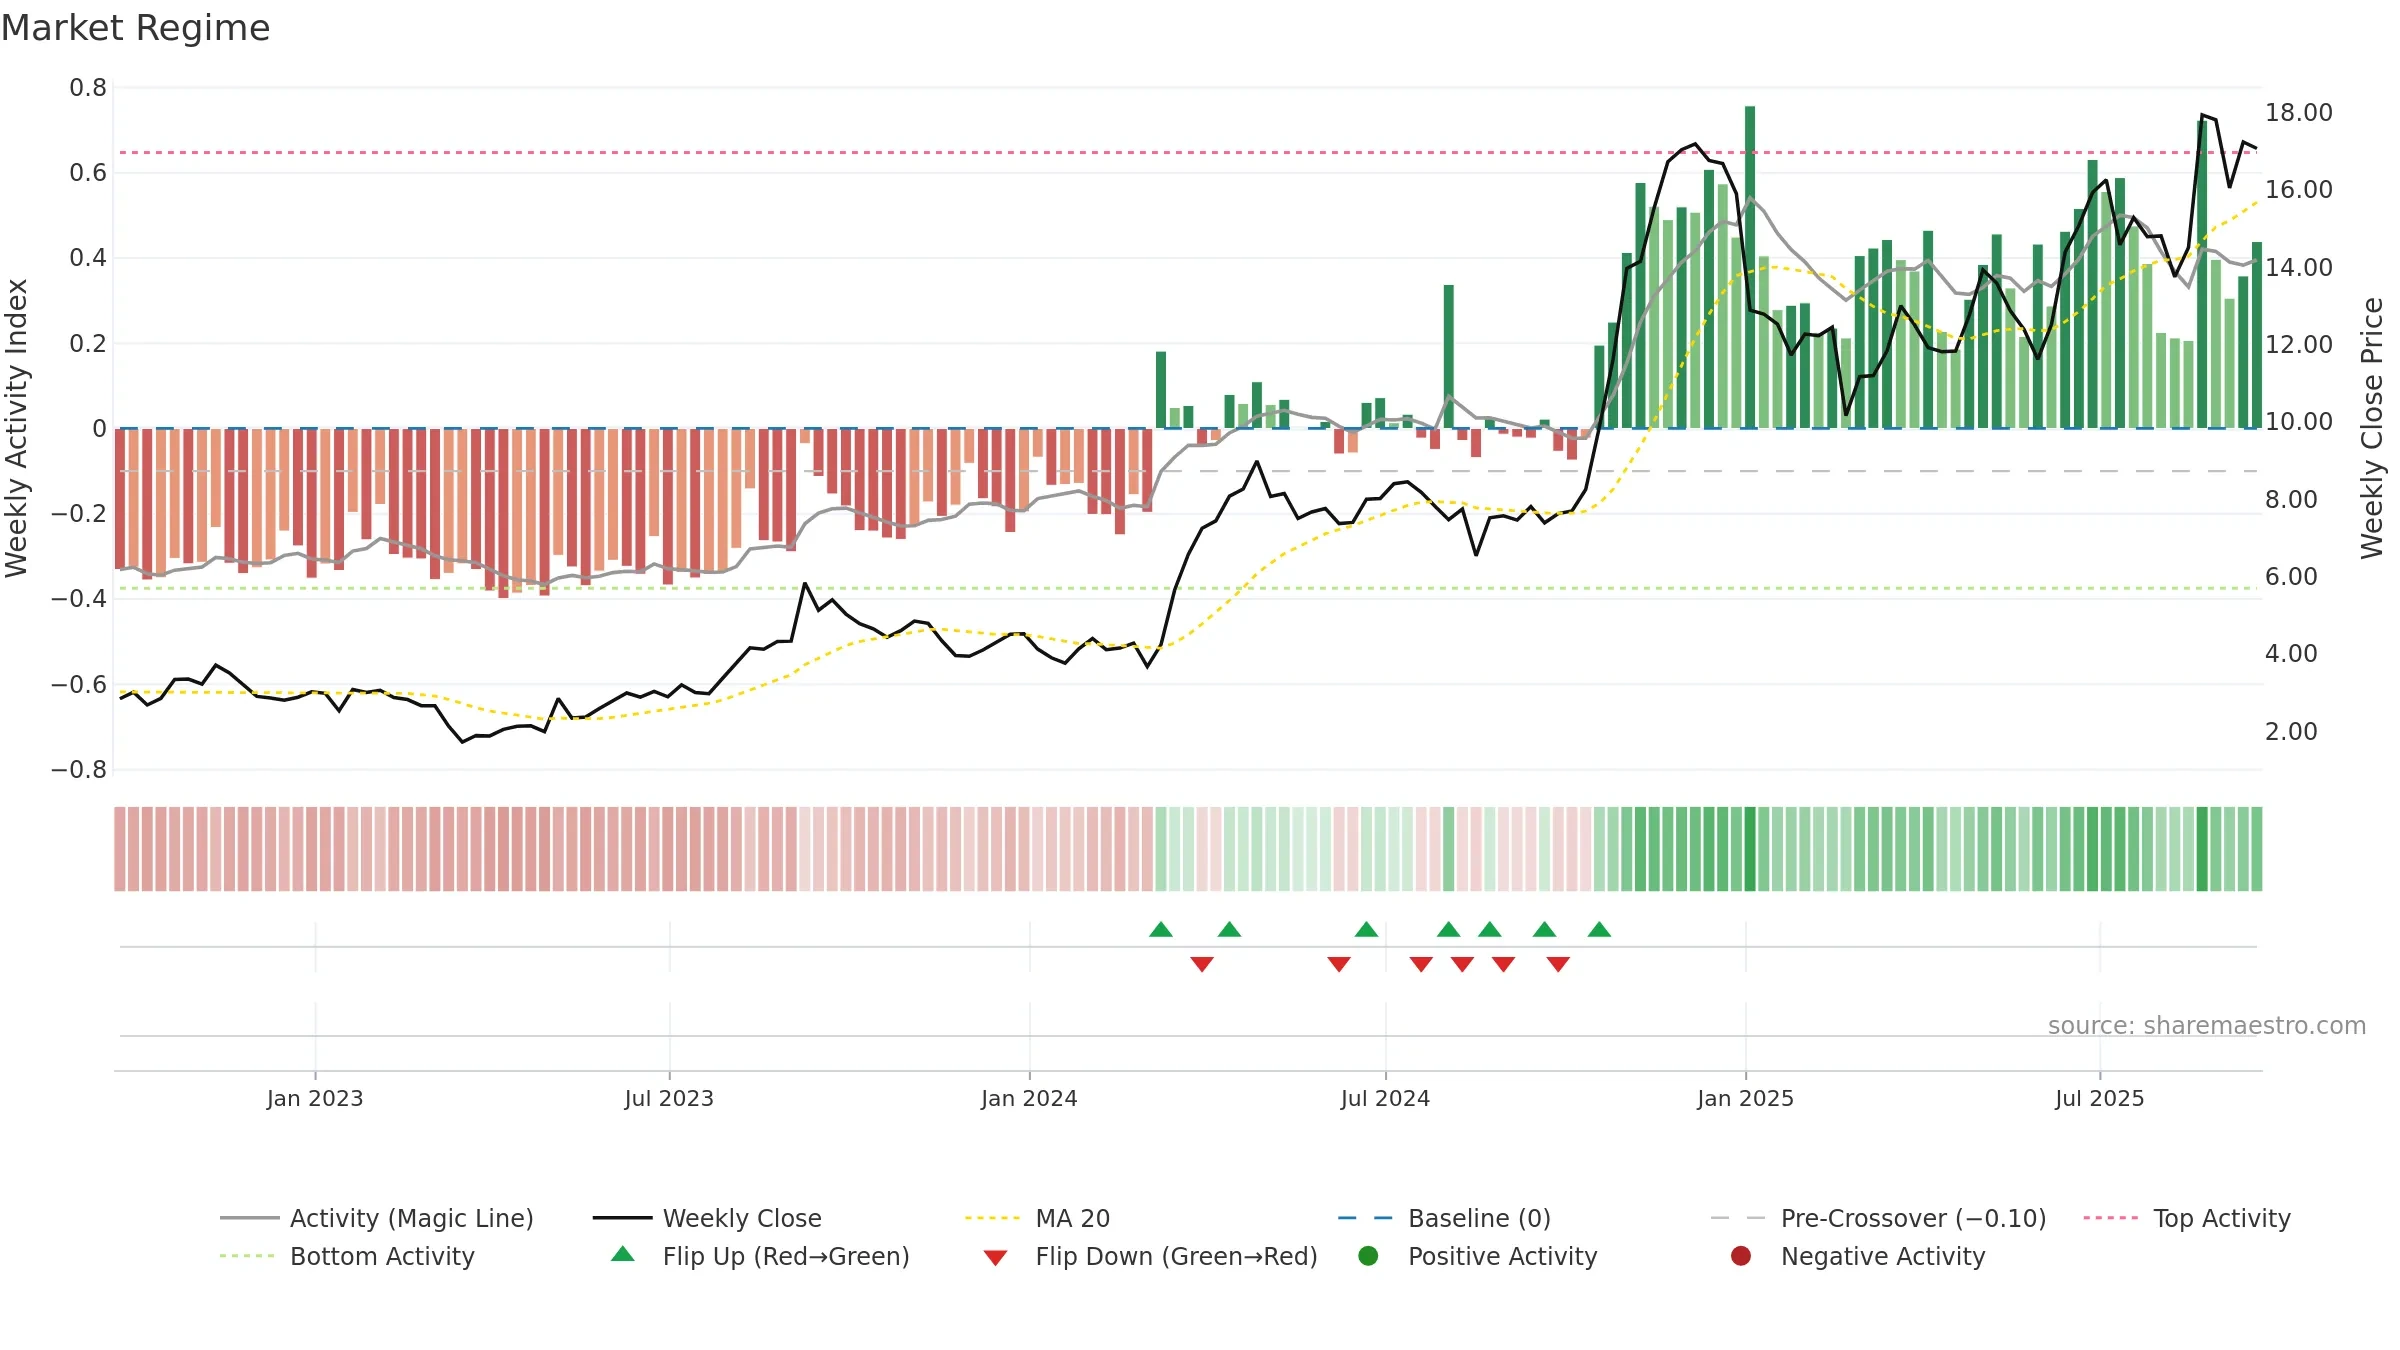Click the 18.00 price axis tick
The width and height of the screenshot is (2400, 1350).
[2298, 112]
